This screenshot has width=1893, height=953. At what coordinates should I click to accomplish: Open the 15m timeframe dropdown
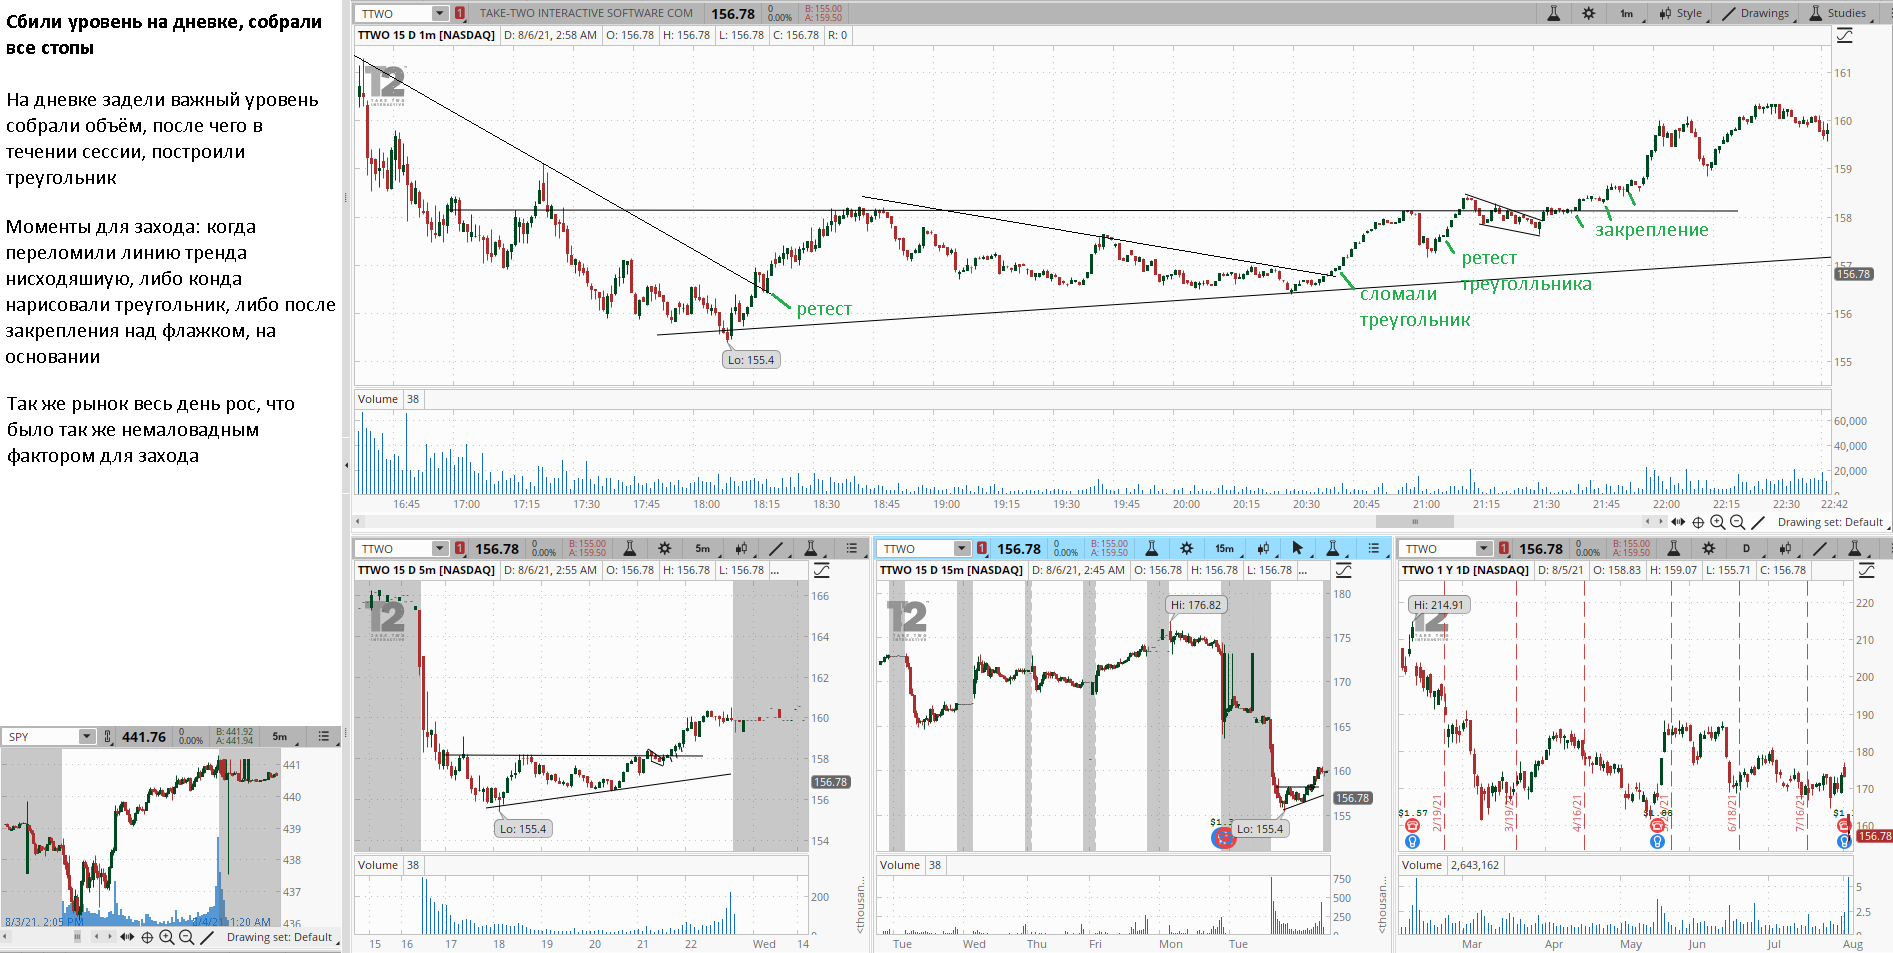click(x=1225, y=548)
